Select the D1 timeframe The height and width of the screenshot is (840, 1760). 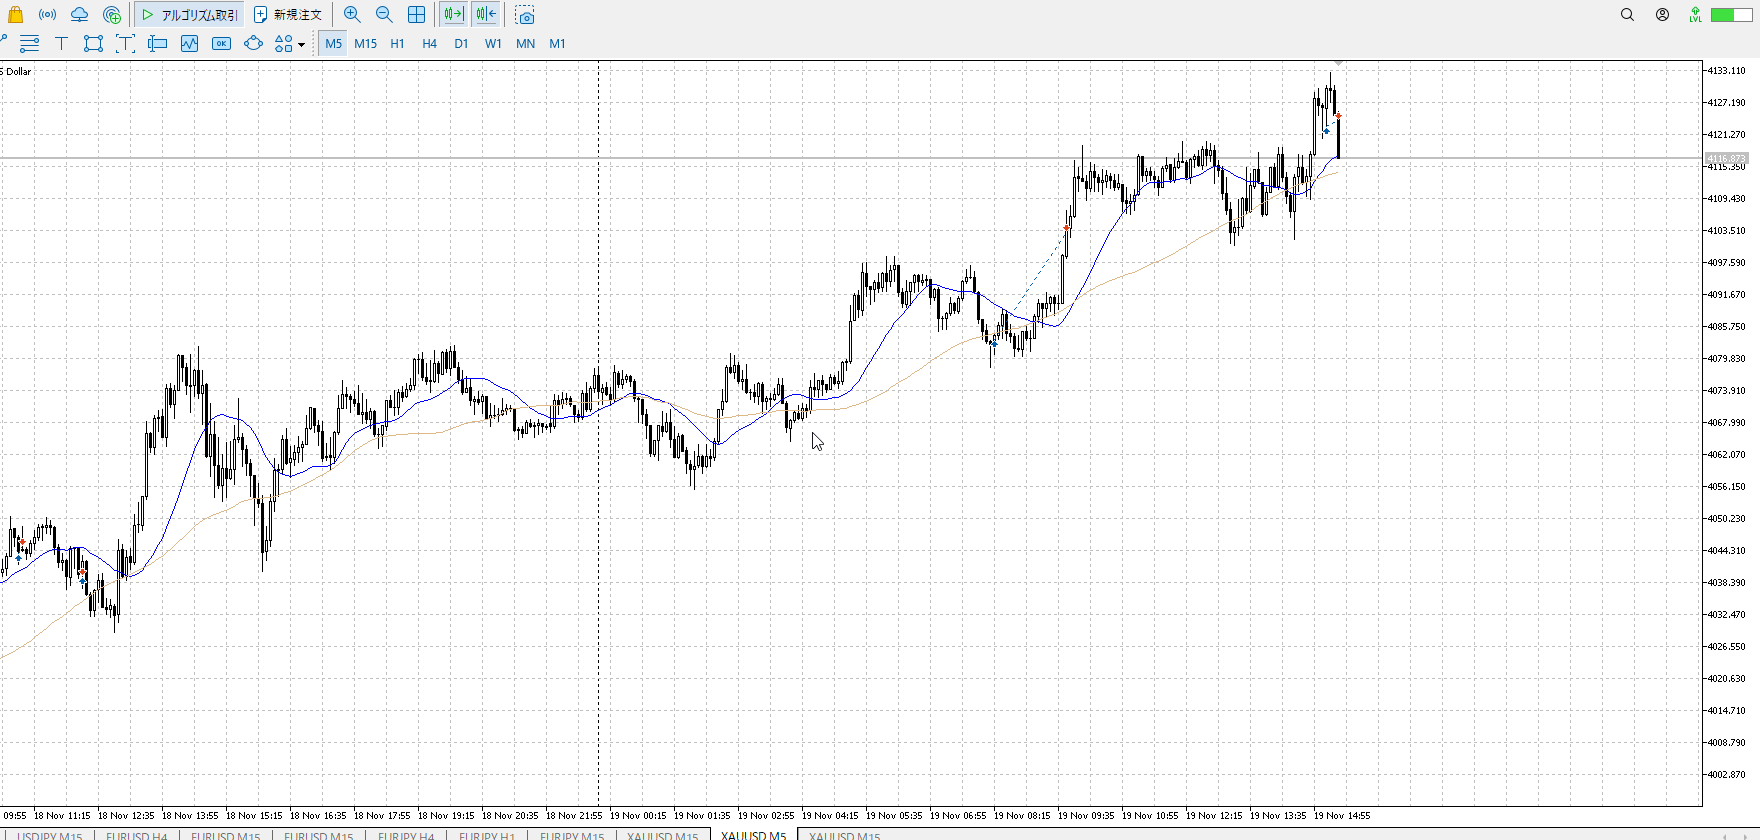(461, 44)
